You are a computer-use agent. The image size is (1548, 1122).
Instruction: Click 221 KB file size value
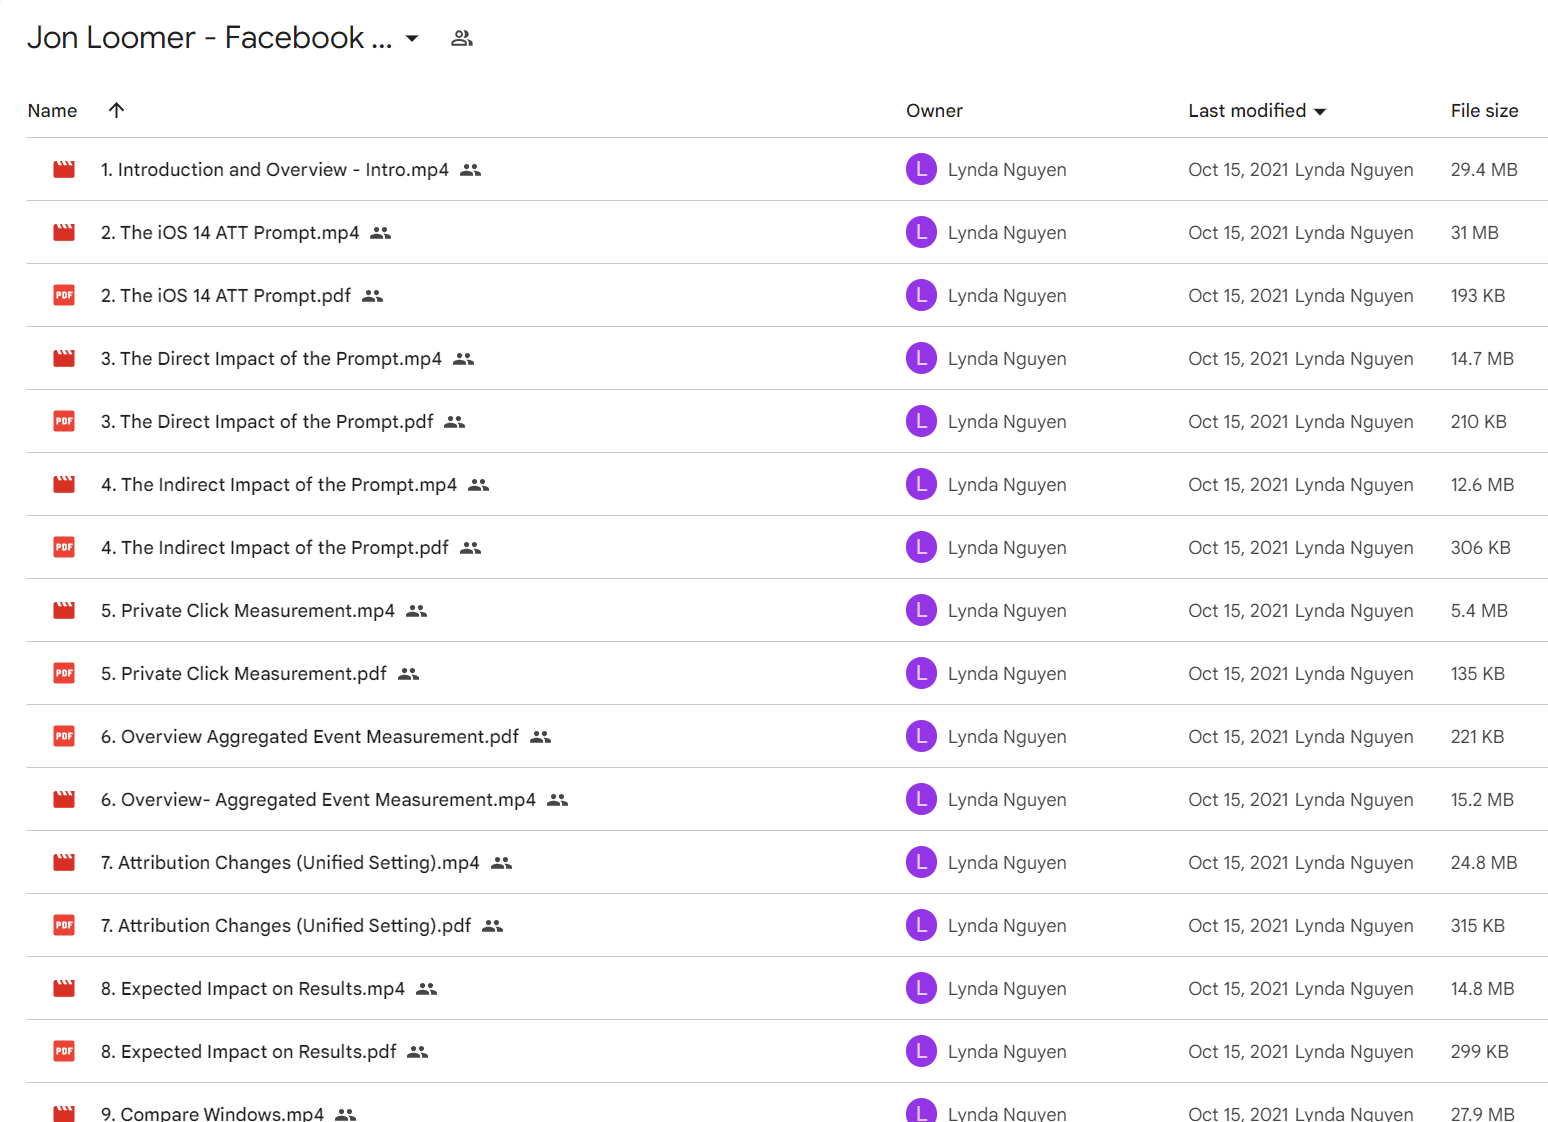point(1477,737)
